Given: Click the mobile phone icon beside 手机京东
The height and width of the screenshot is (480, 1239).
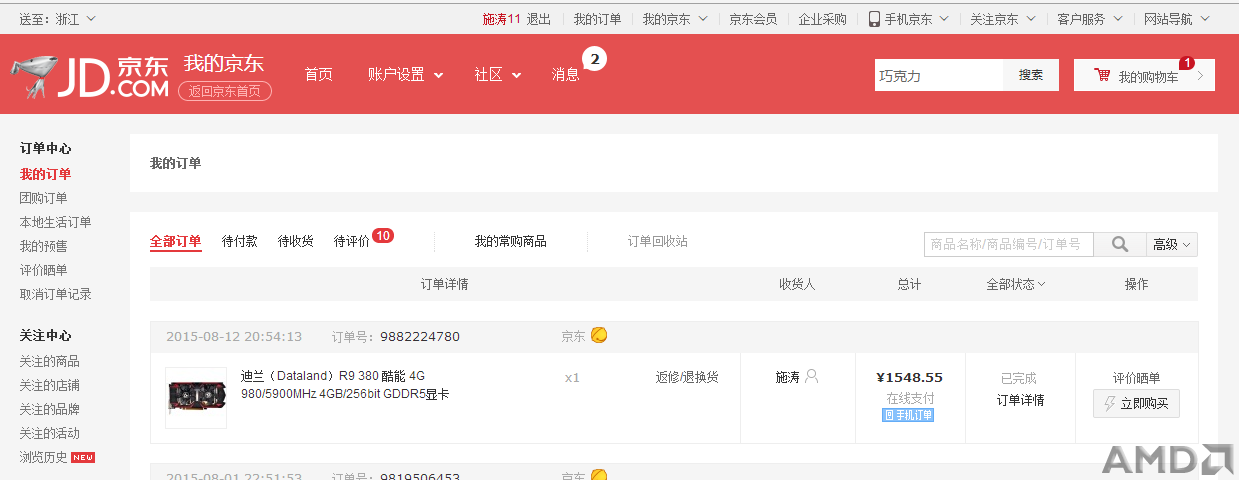Looking at the screenshot, I should 874,19.
